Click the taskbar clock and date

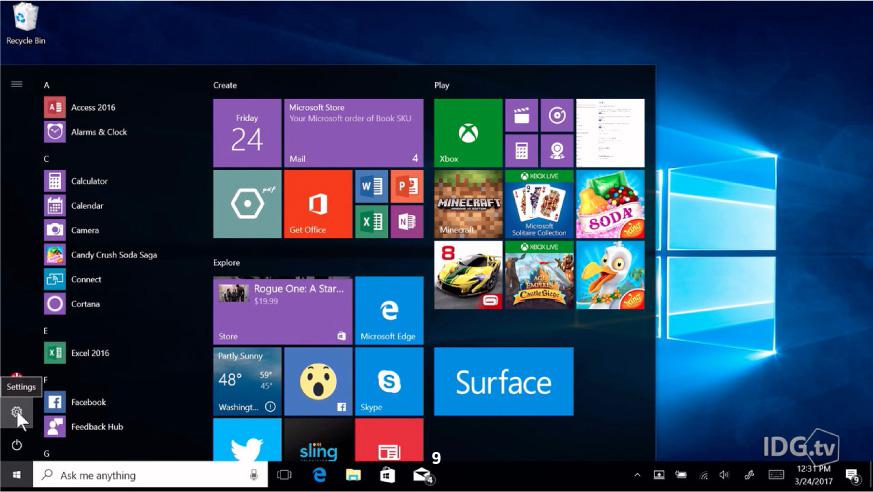813,475
